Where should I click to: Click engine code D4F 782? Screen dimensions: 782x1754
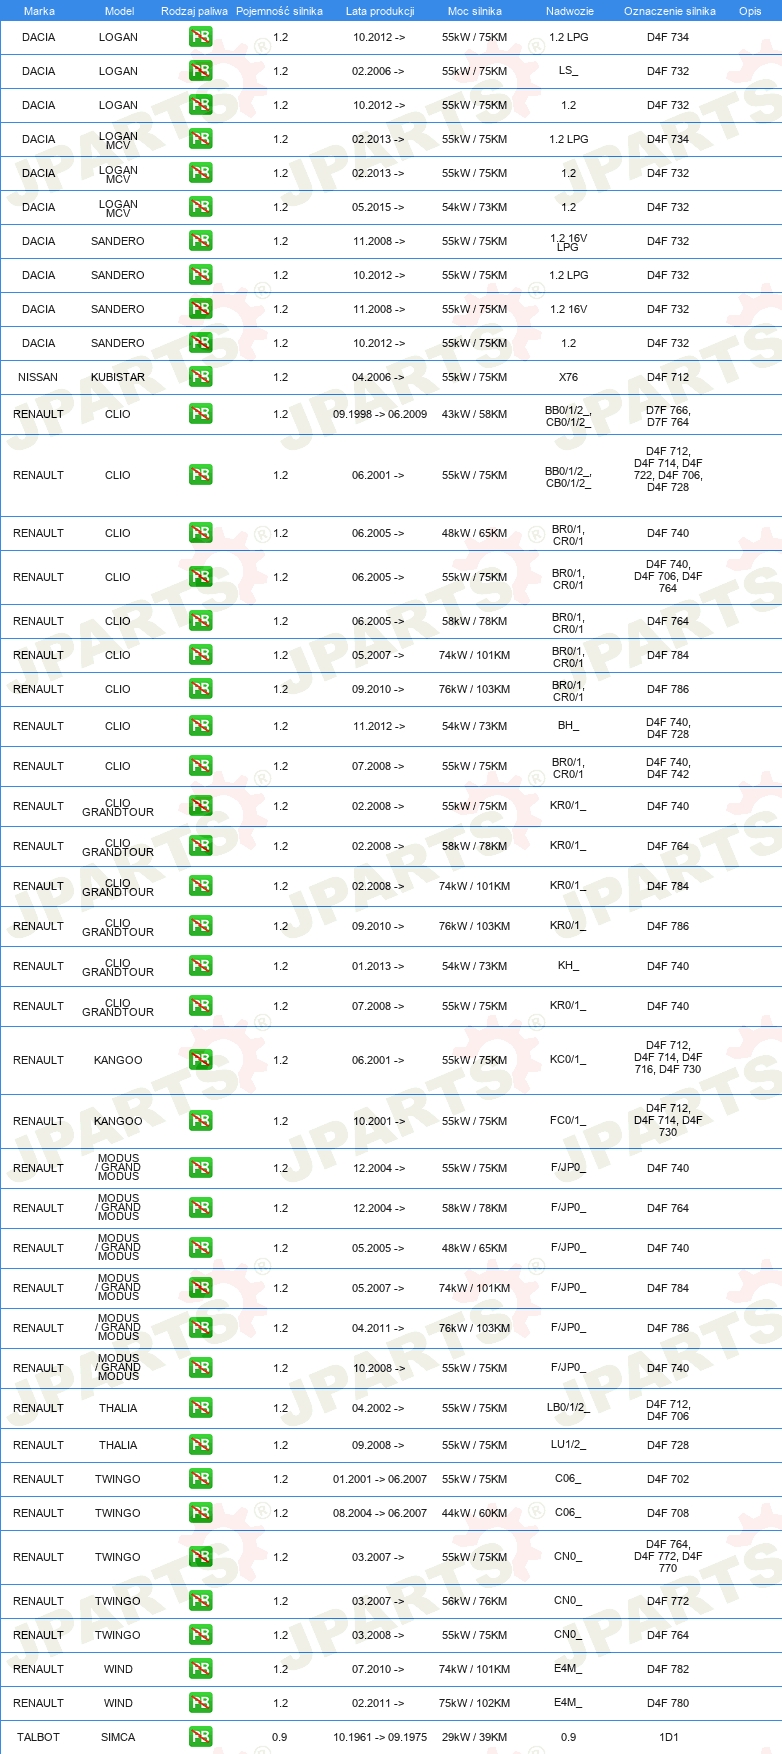coord(668,1669)
